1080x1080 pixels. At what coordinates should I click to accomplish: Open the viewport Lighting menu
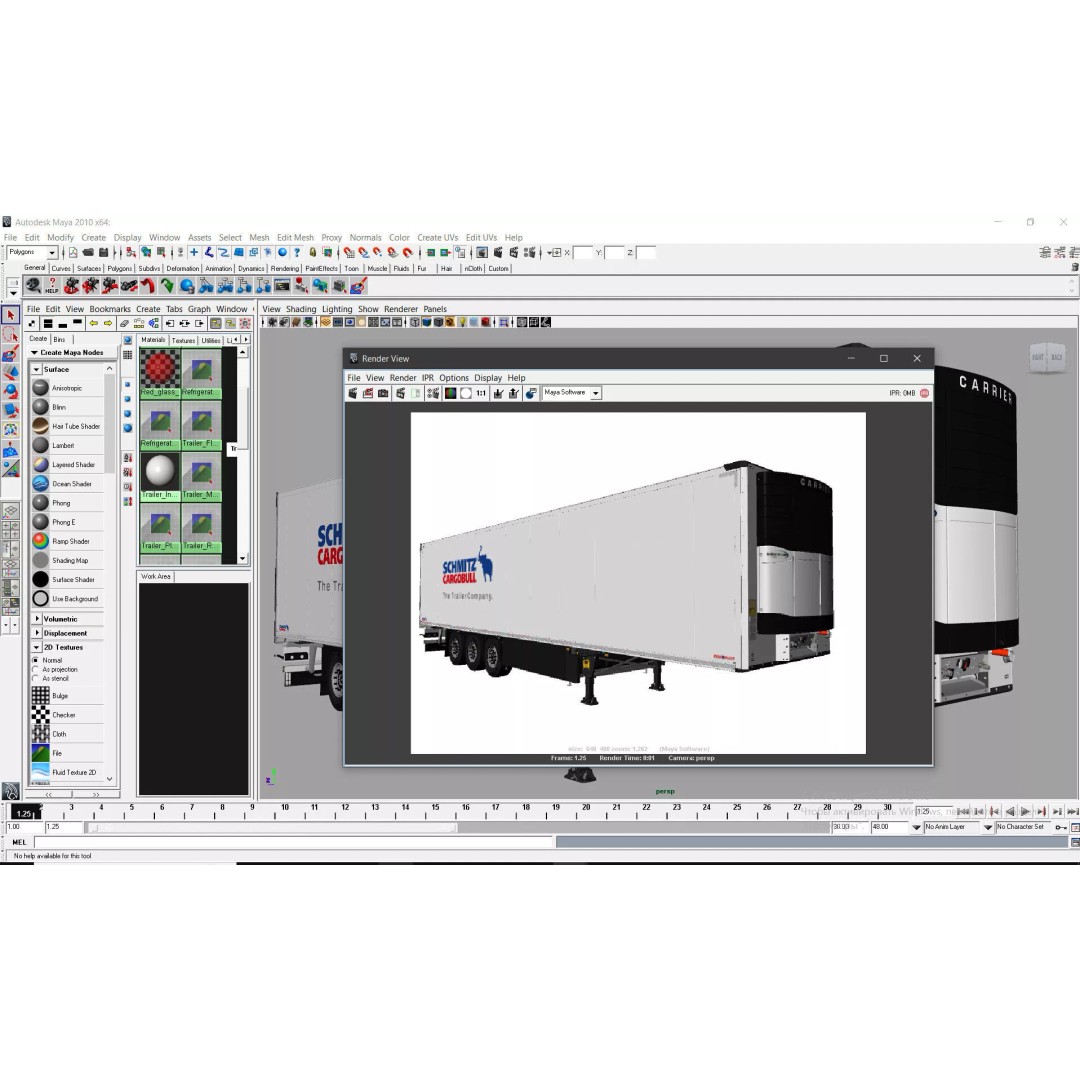[x=337, y=309]
